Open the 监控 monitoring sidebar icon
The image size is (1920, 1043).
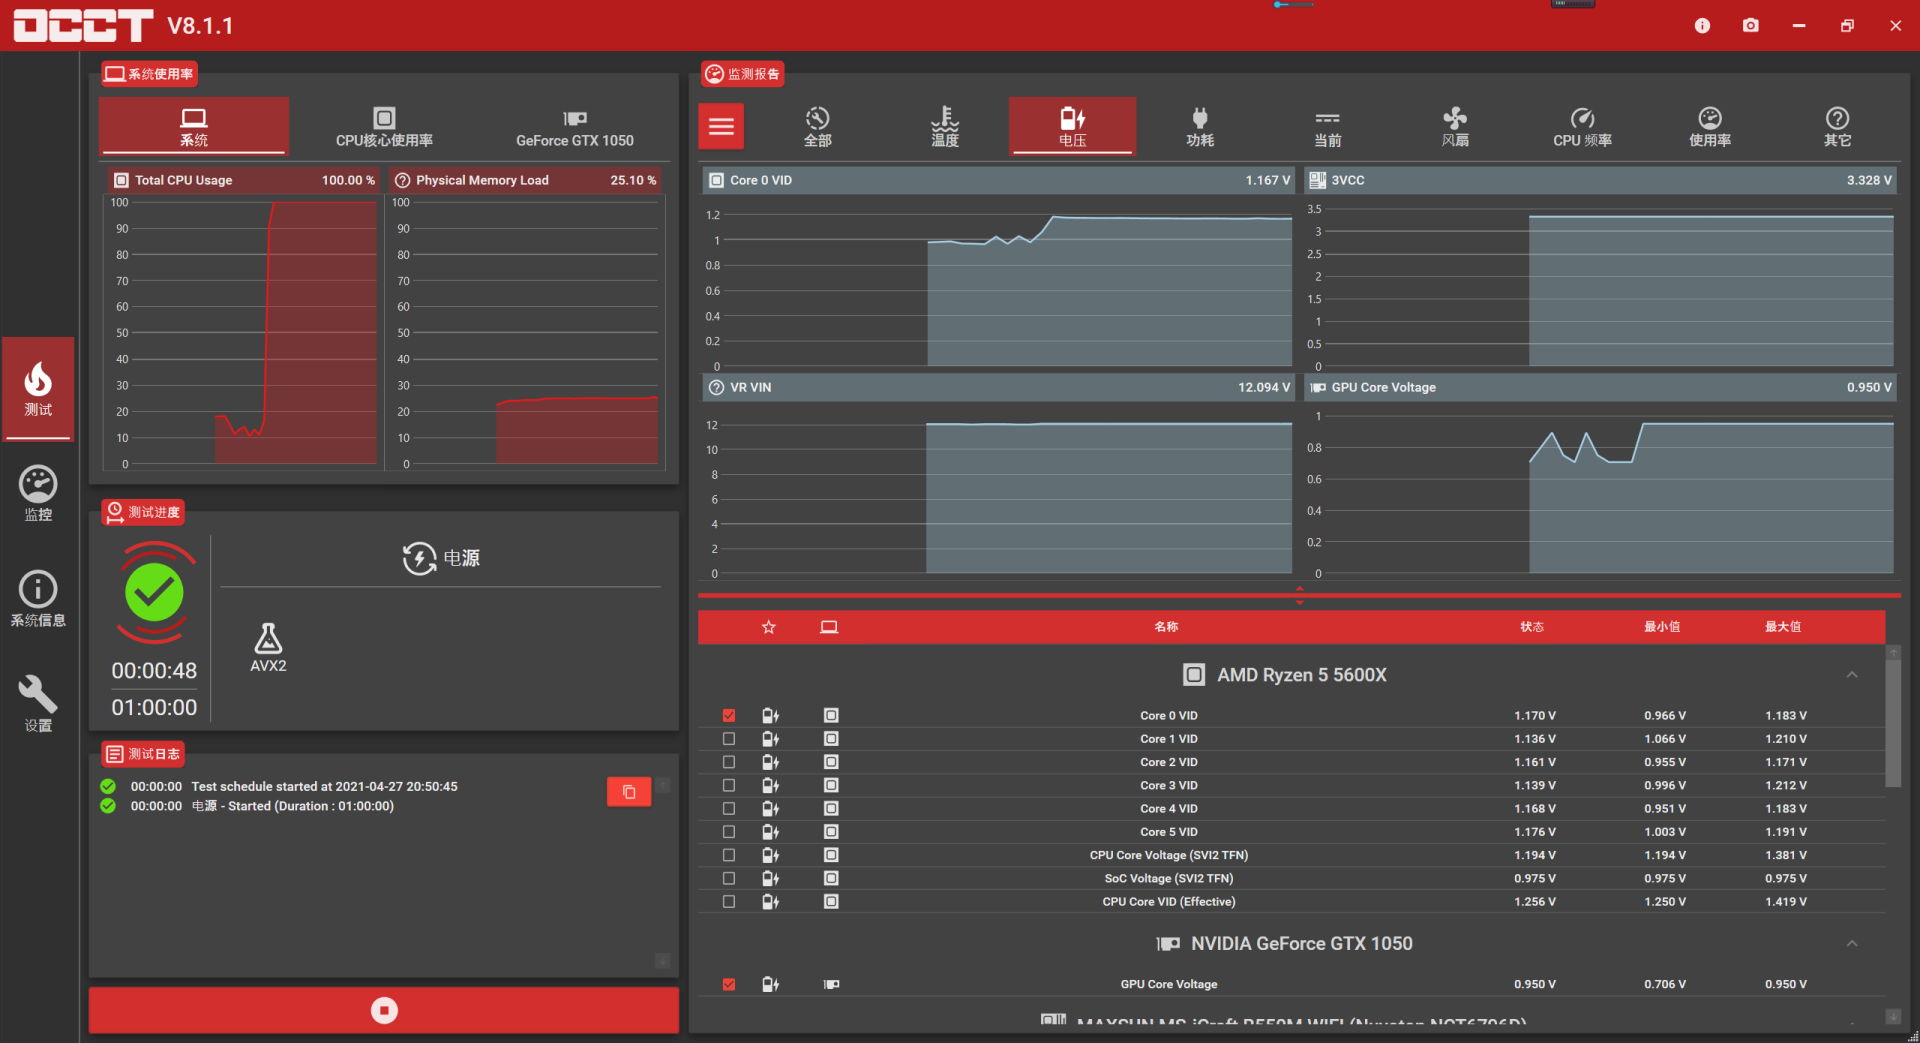[38, 493]
